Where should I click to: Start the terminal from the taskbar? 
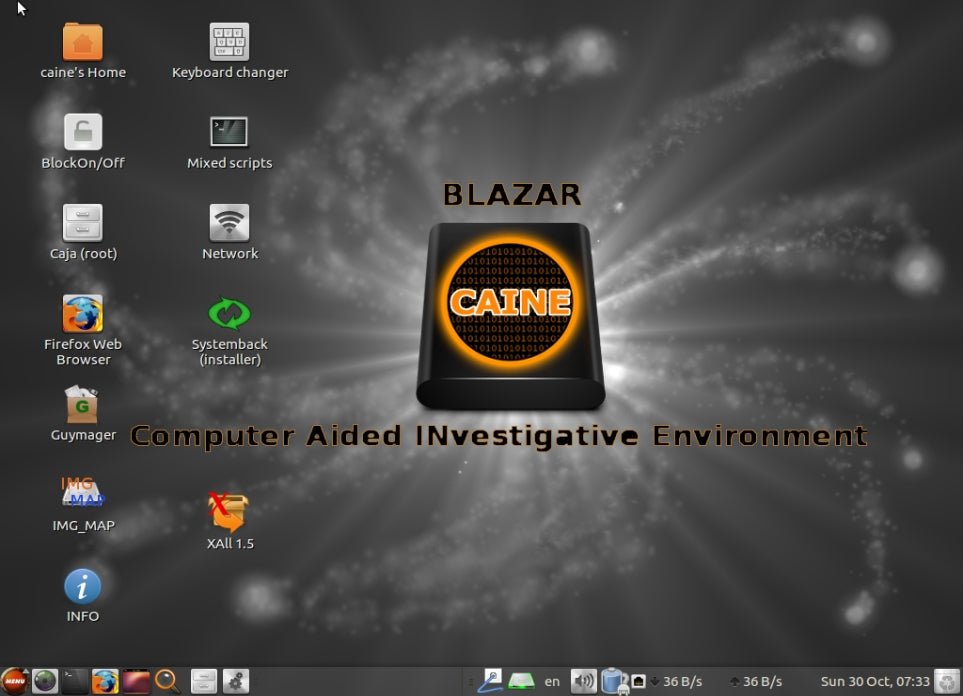pos(72,681)
